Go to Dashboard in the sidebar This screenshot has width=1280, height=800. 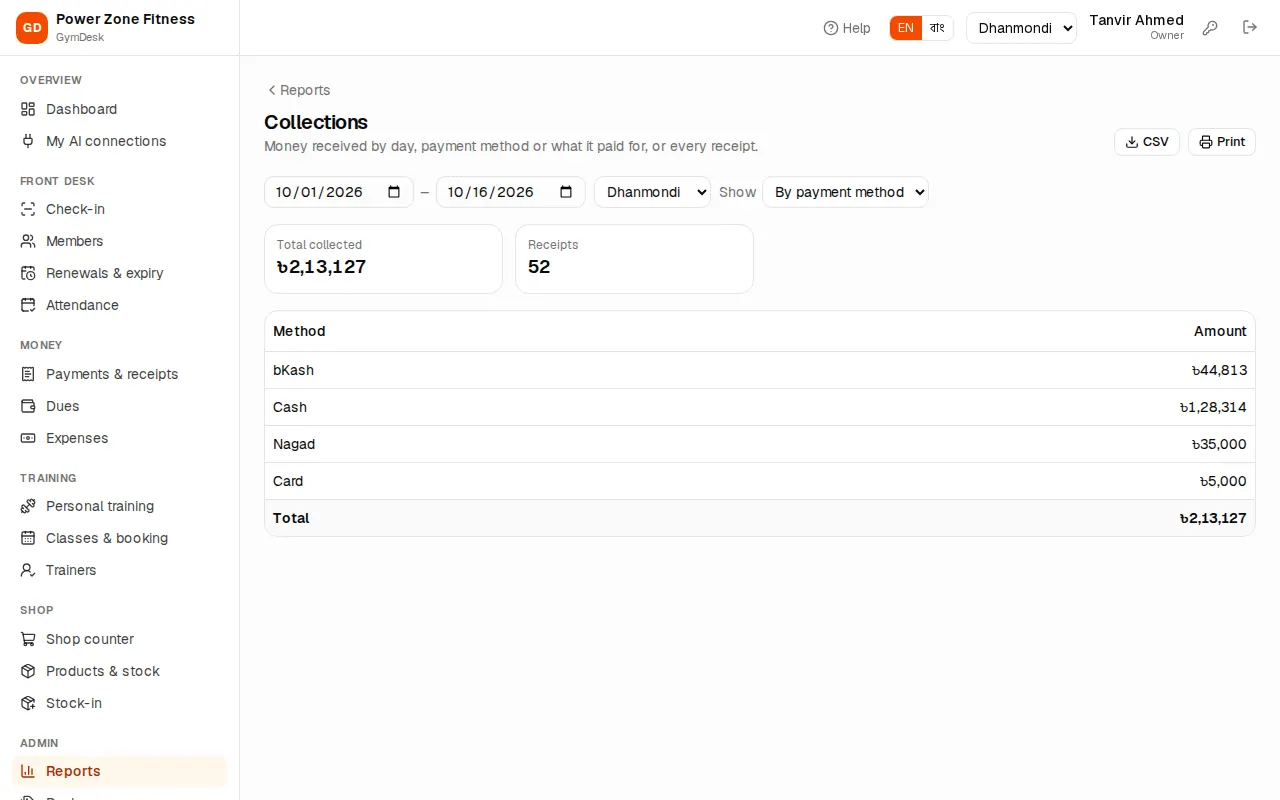[x=119, y=109]
